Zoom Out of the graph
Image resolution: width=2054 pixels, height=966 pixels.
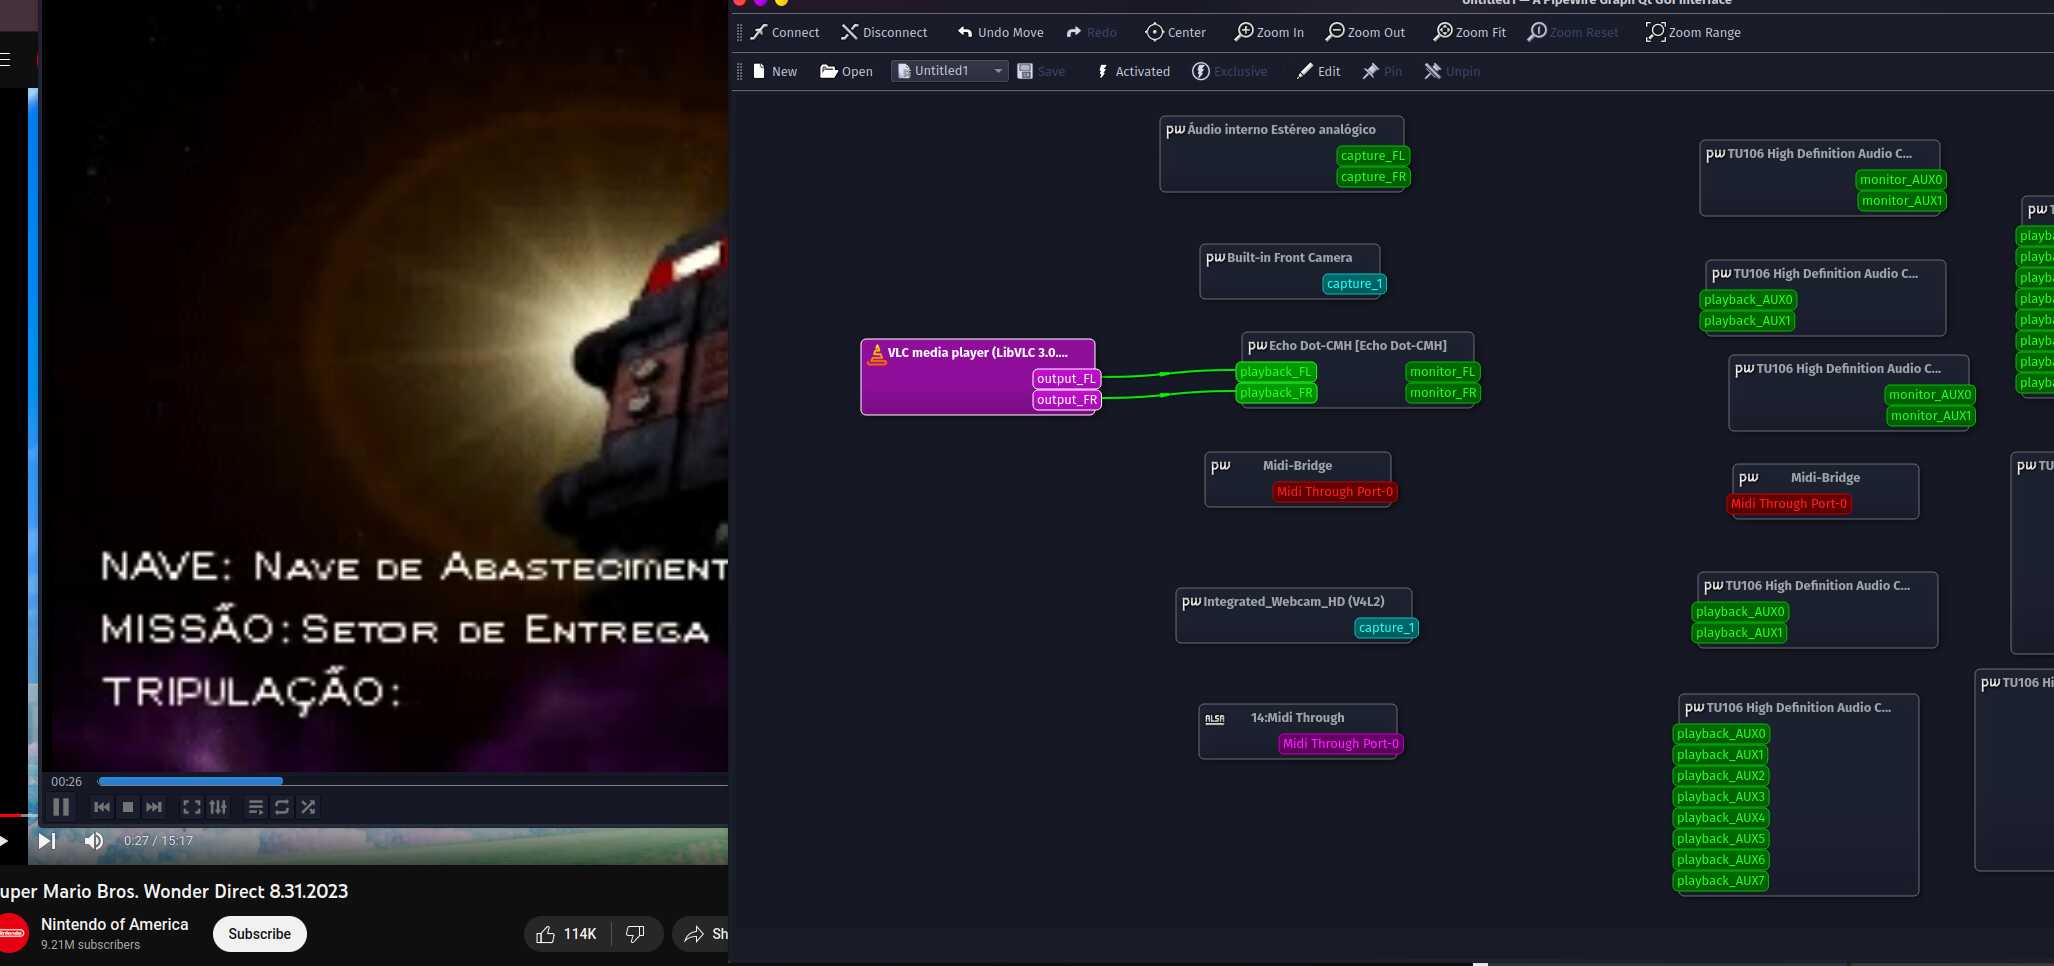point(1365,32)
